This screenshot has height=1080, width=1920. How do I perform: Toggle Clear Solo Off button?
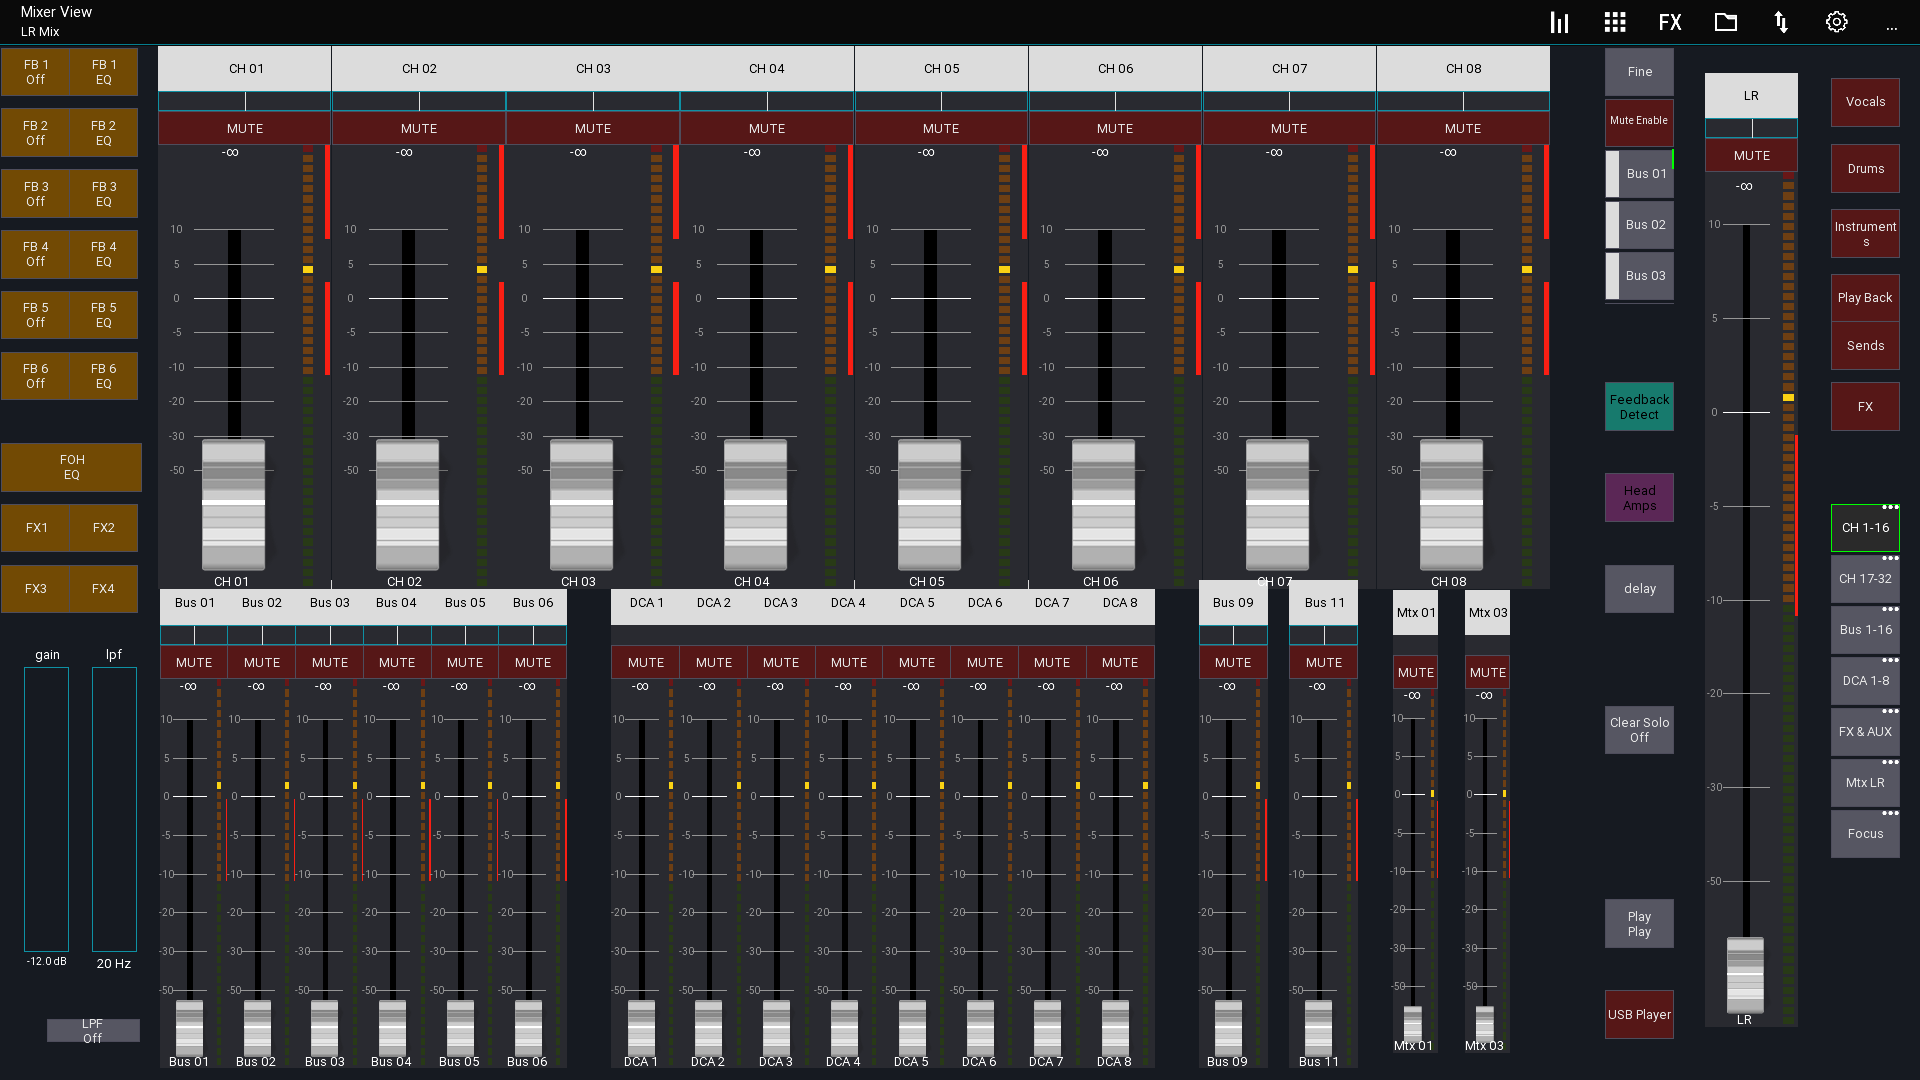(x=1639, y=730)
